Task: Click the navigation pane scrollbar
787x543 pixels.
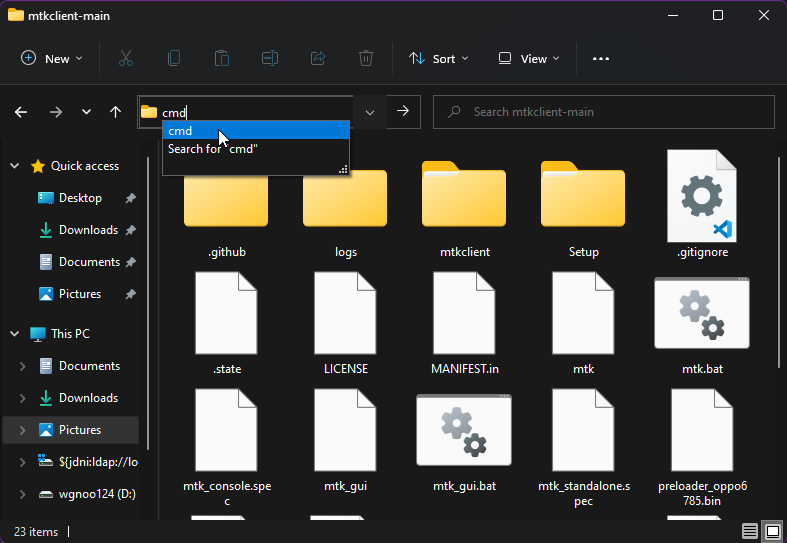Action: click(x=148, y=304)
